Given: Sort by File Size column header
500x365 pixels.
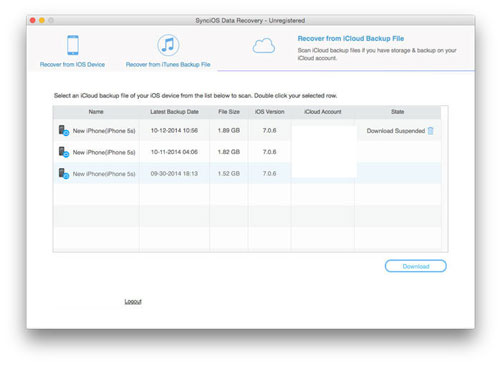Looking at the screenshot, I should 229,112.
